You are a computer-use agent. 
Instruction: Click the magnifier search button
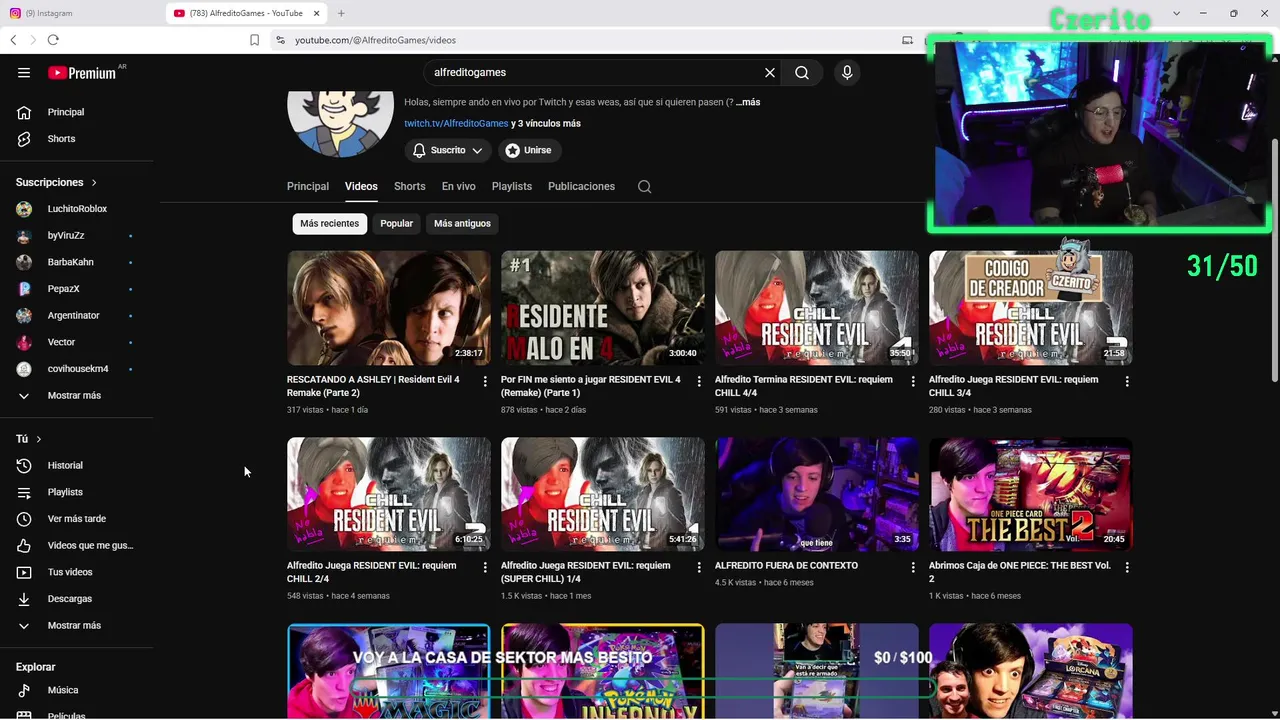click(802, 73)
